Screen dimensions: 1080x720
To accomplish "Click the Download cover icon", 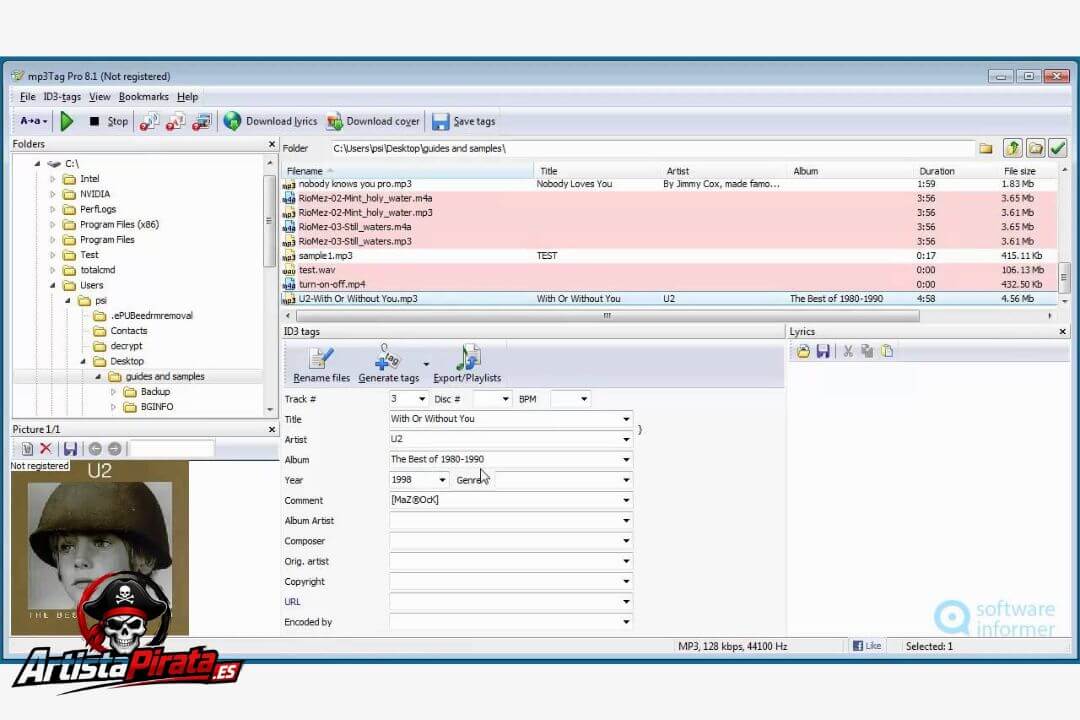I will pyautogui.click(x=335, y=121).
